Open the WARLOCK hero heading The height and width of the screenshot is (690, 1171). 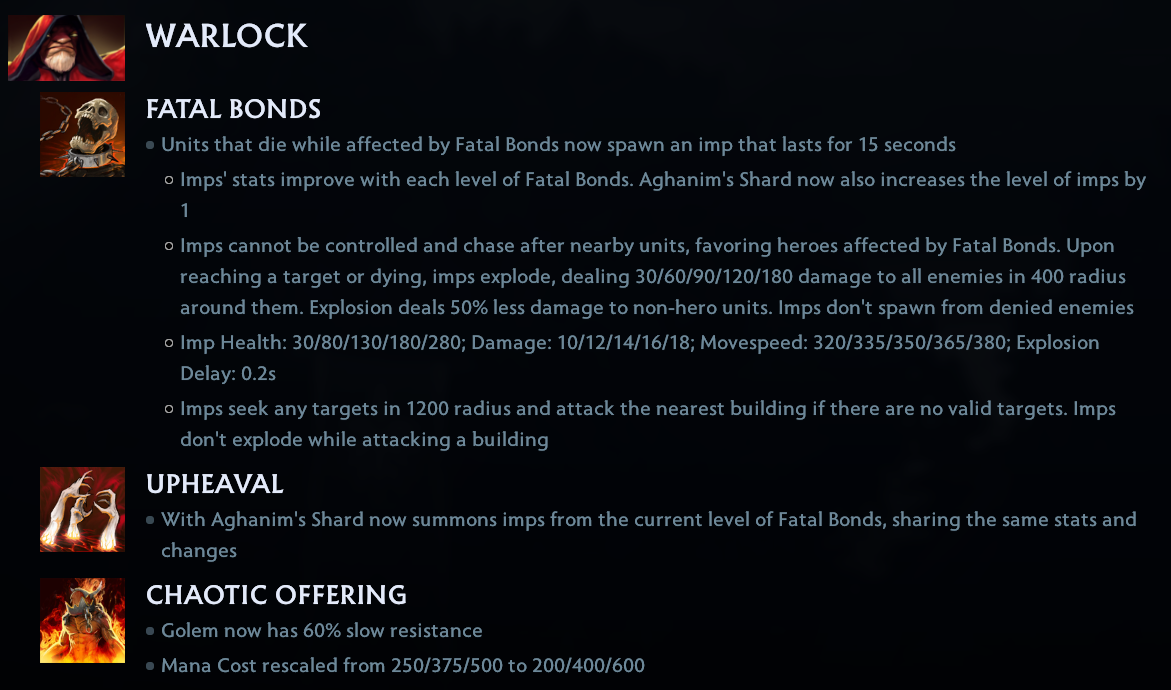point(227,37)
